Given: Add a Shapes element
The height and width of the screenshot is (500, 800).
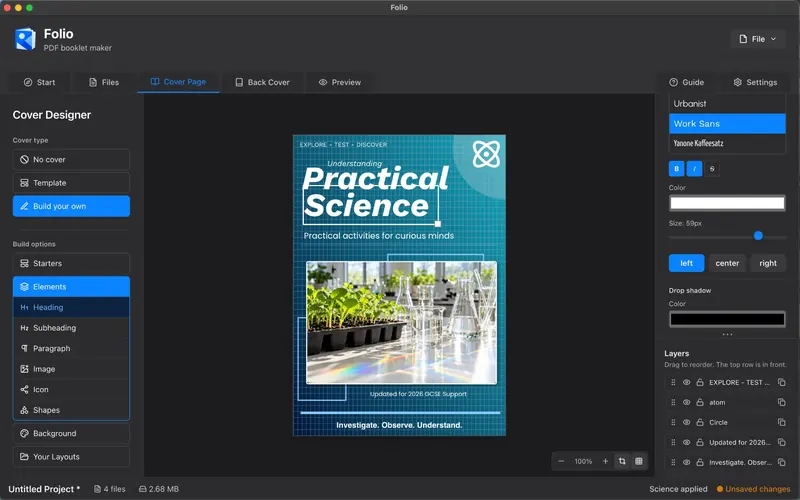Looking at the screenshot, I should click(x=71, y=410).
